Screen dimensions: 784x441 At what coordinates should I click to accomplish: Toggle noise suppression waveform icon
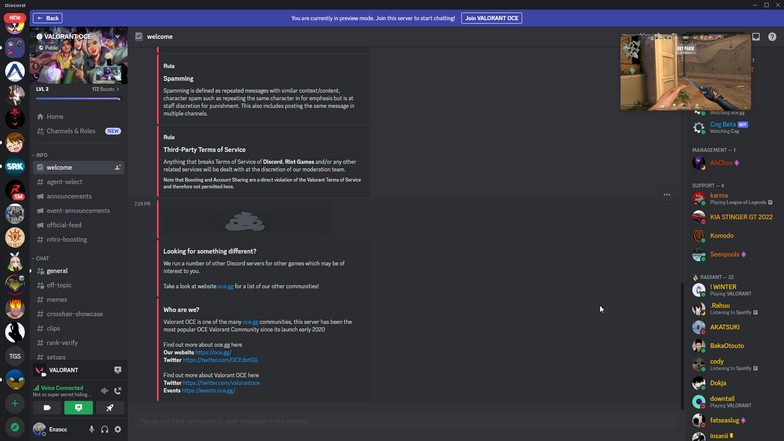[x=104, y=390]
